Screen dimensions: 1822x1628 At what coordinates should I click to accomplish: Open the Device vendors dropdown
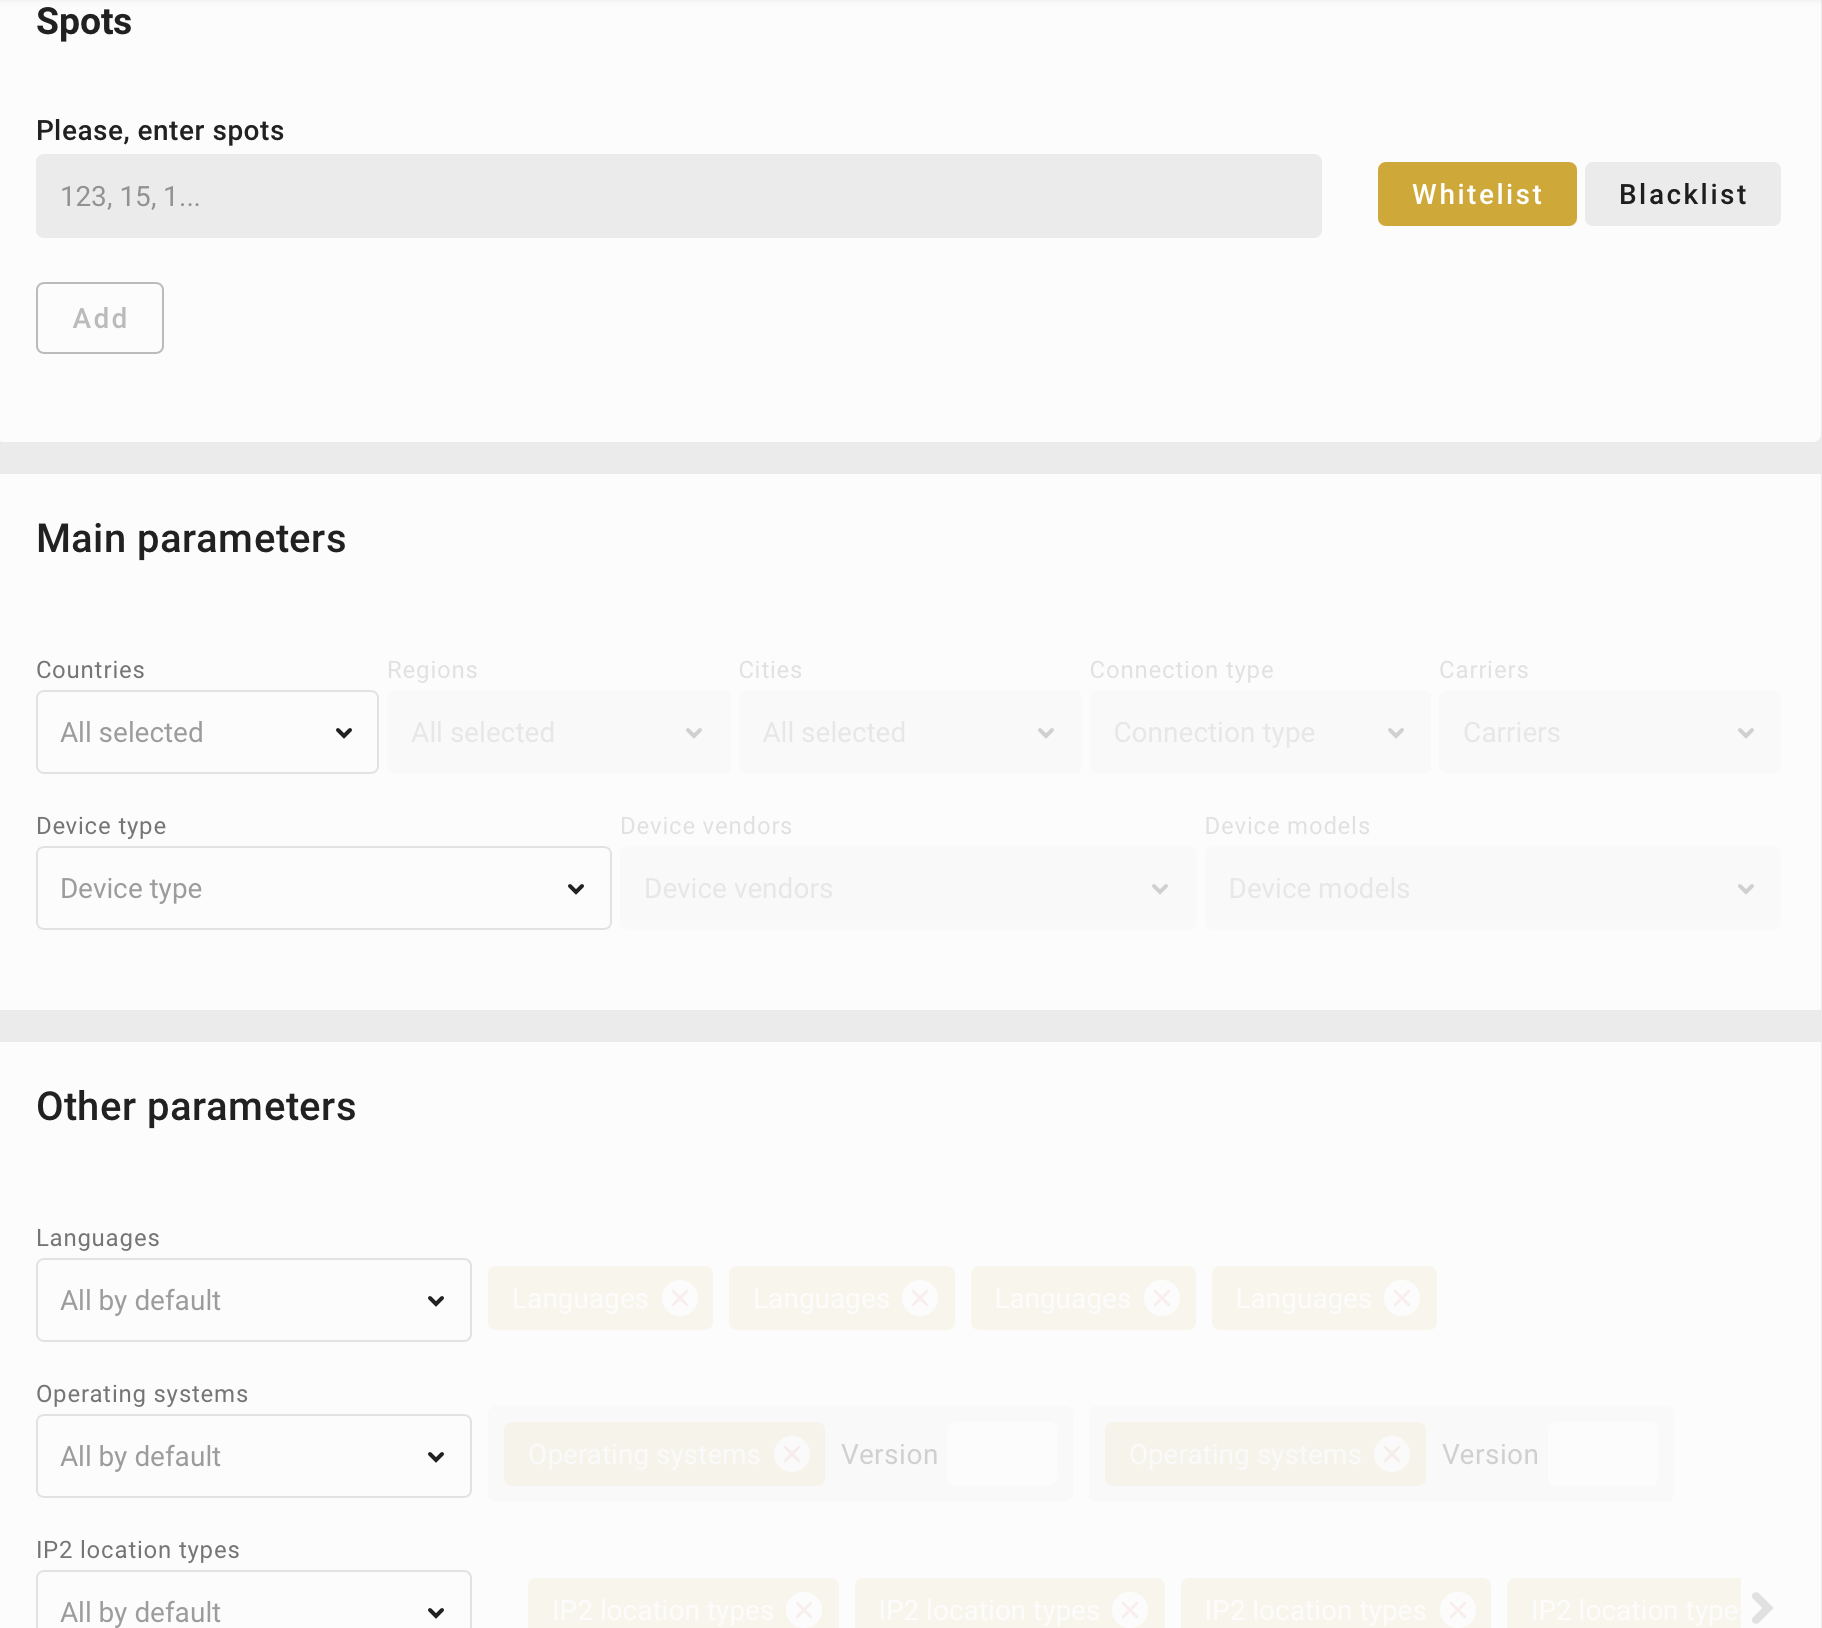907,888
